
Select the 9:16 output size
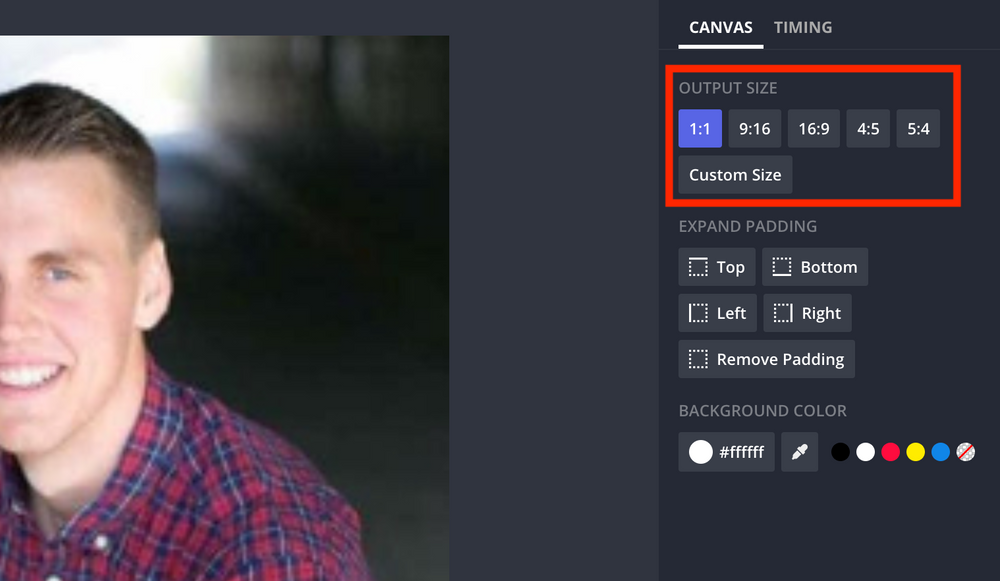click(754, 128)
